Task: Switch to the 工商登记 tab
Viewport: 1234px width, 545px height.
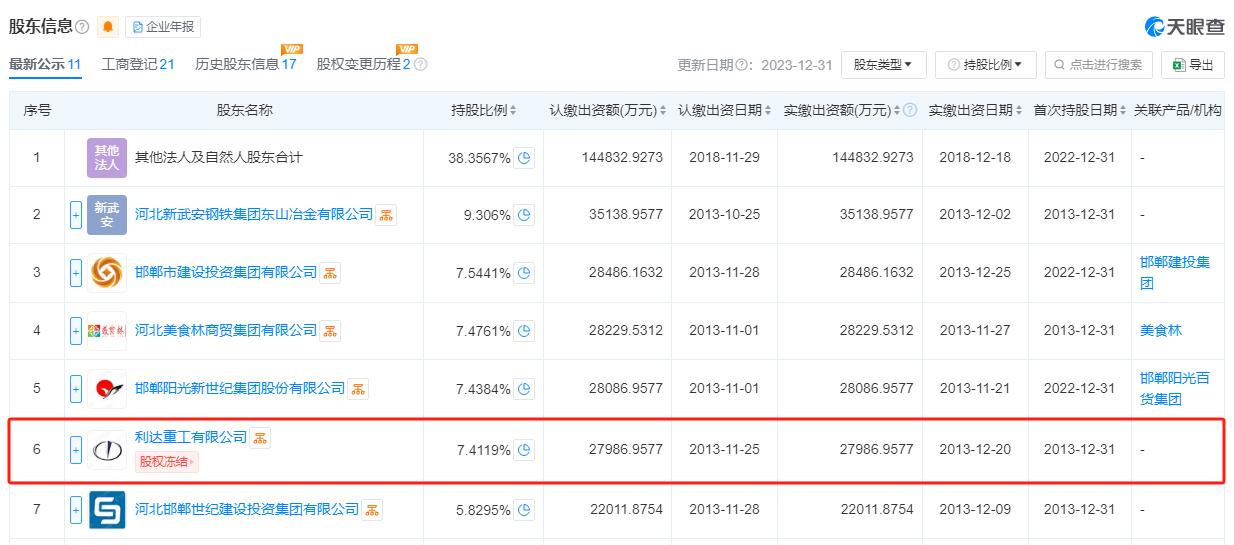Action: 138,64
